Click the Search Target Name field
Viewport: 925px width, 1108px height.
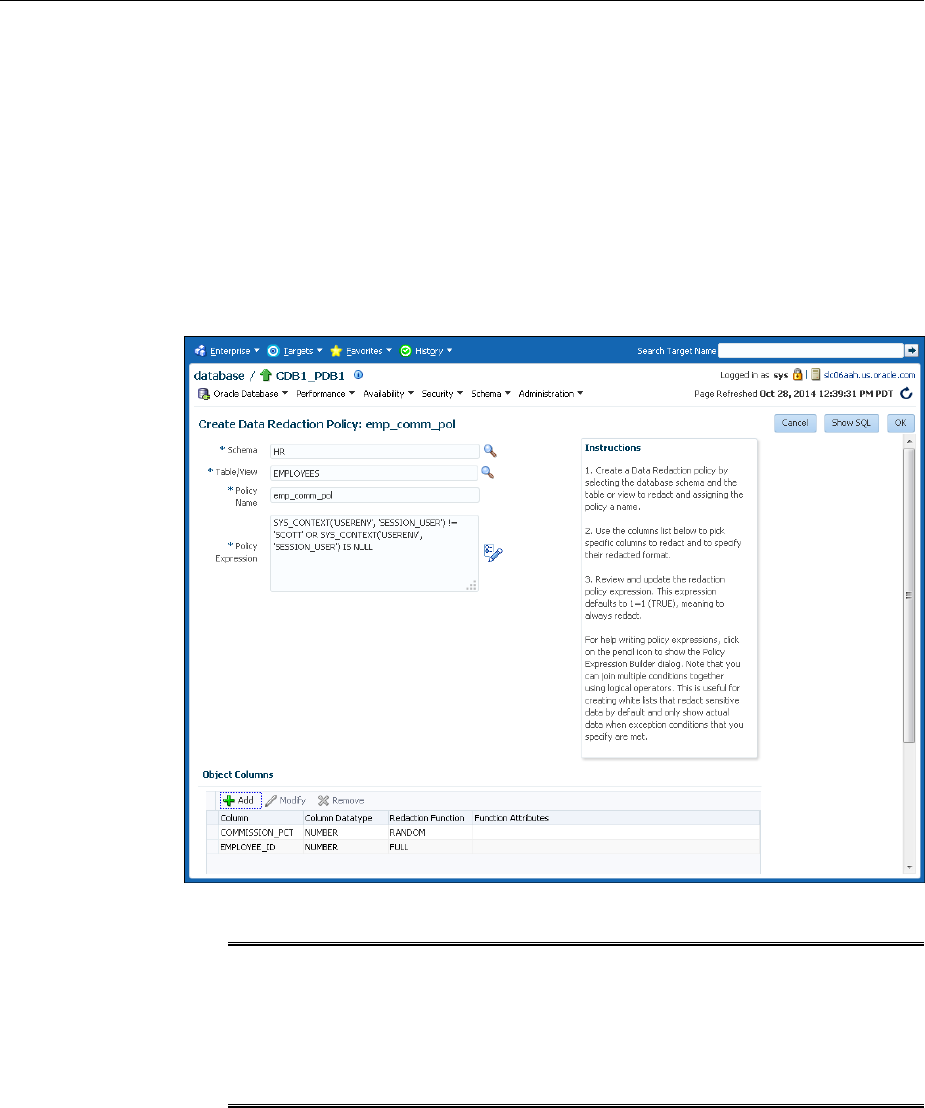811,350
